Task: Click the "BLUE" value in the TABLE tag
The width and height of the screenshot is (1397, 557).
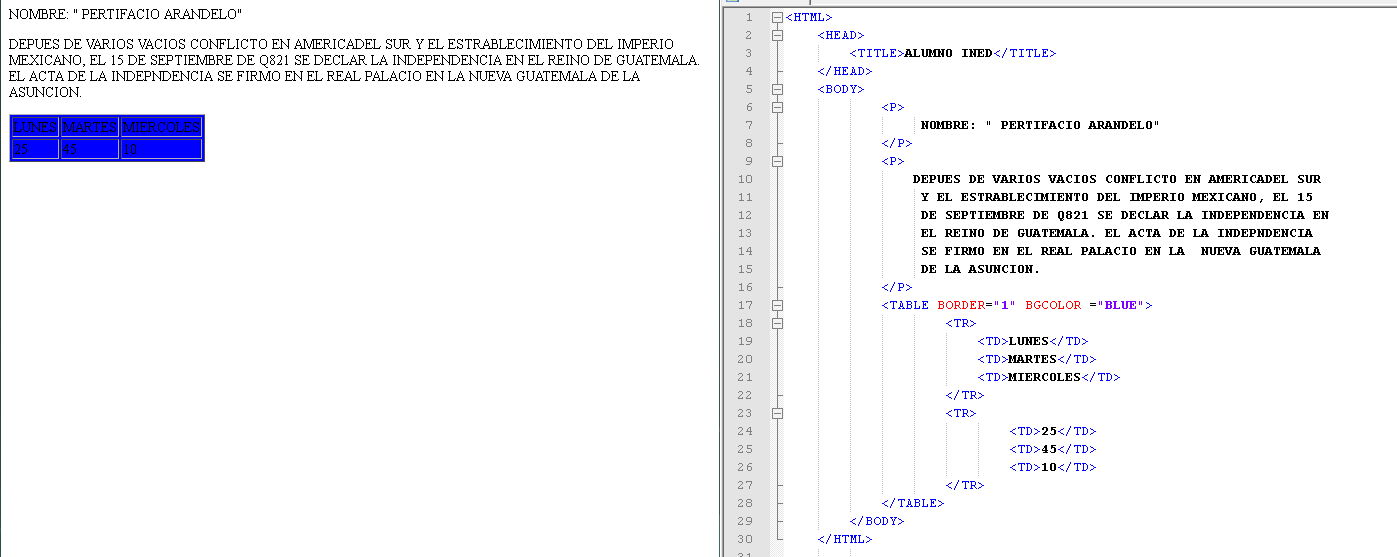Action: 1120,305
